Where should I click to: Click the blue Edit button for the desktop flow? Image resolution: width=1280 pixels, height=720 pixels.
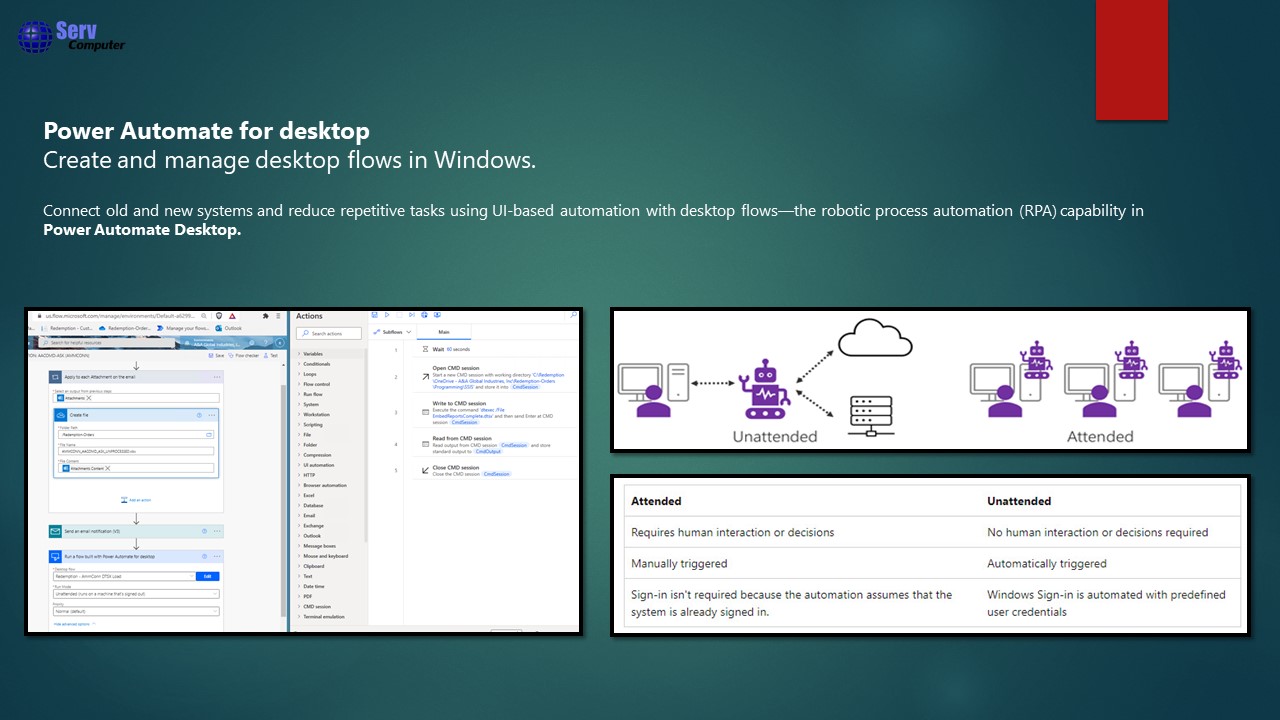coord(208,577)
